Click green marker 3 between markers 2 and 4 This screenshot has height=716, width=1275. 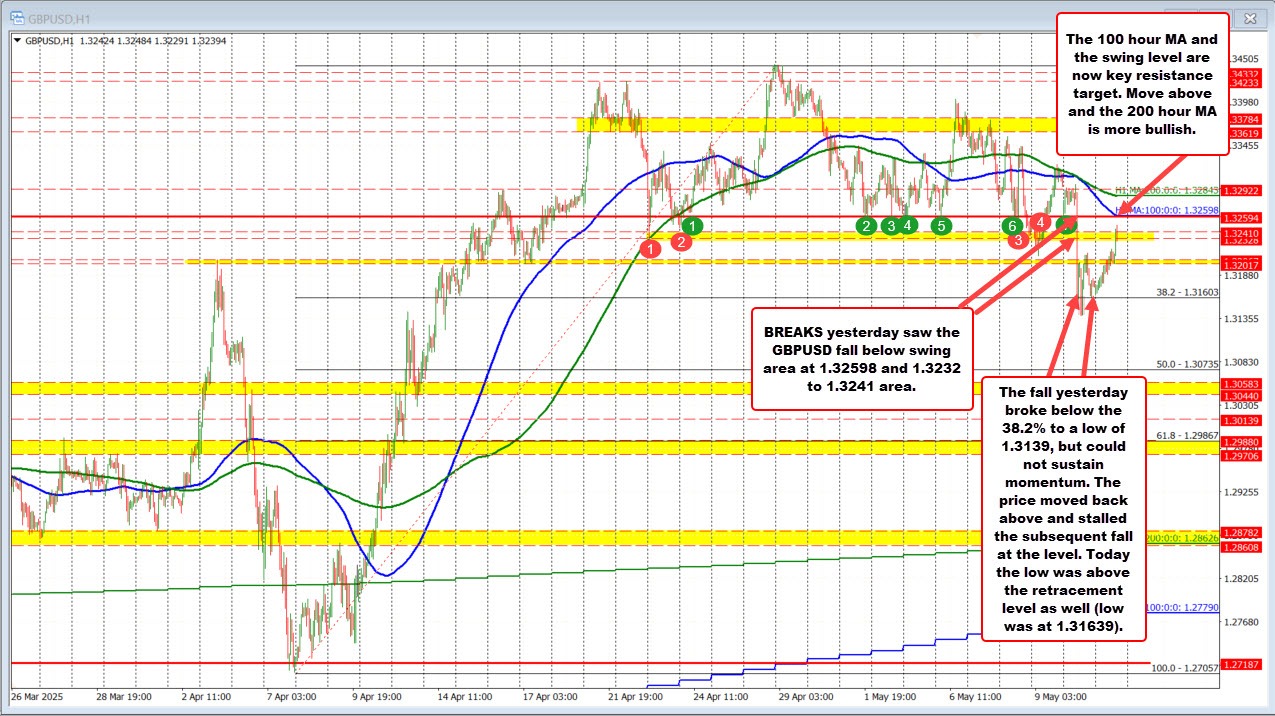point(891,226)
